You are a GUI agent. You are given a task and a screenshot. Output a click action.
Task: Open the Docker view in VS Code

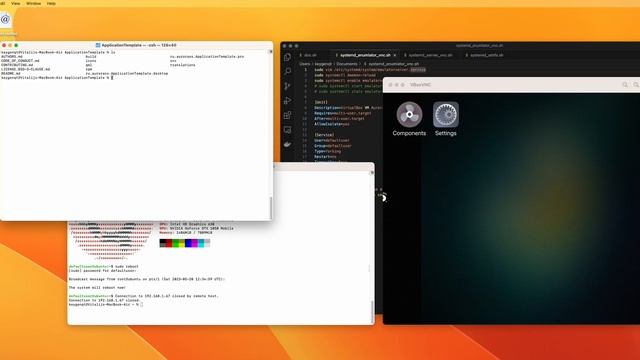pyautogui.click(x=287, y=144)
